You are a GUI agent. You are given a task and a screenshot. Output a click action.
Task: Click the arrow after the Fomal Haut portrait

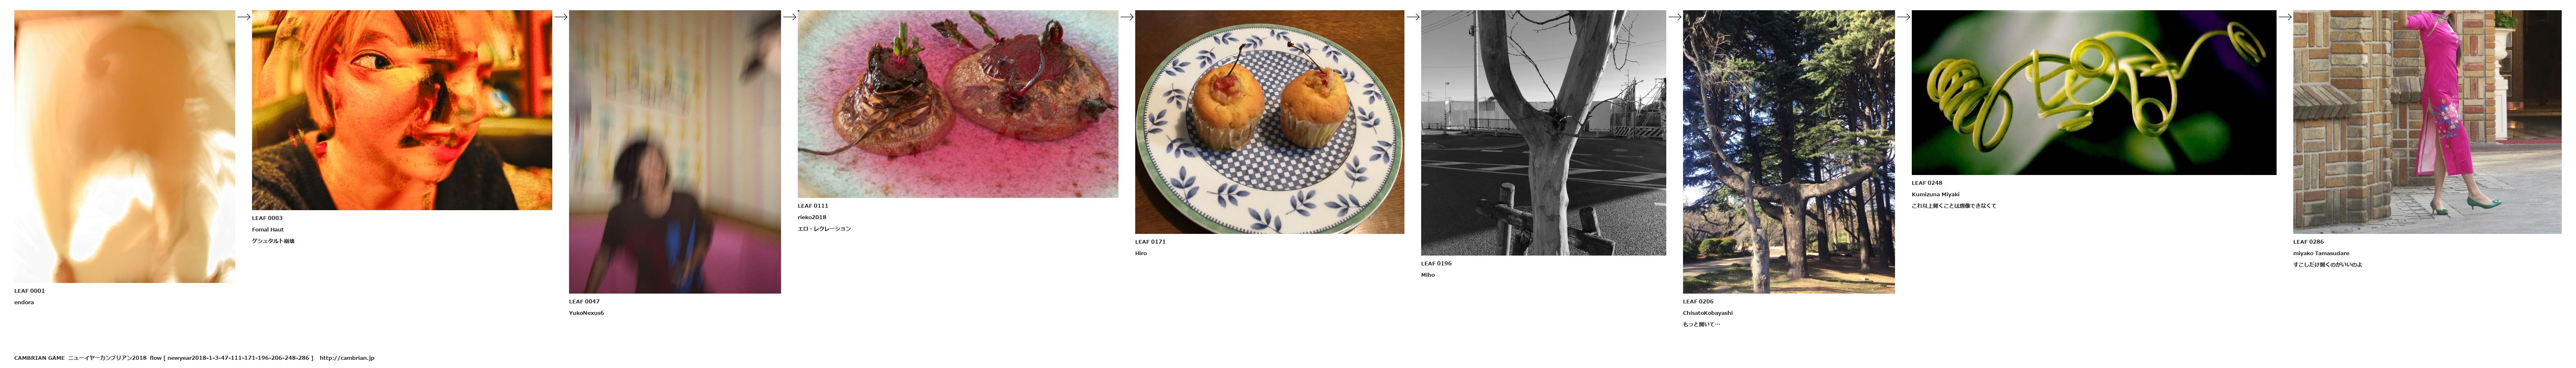[560, 17]
